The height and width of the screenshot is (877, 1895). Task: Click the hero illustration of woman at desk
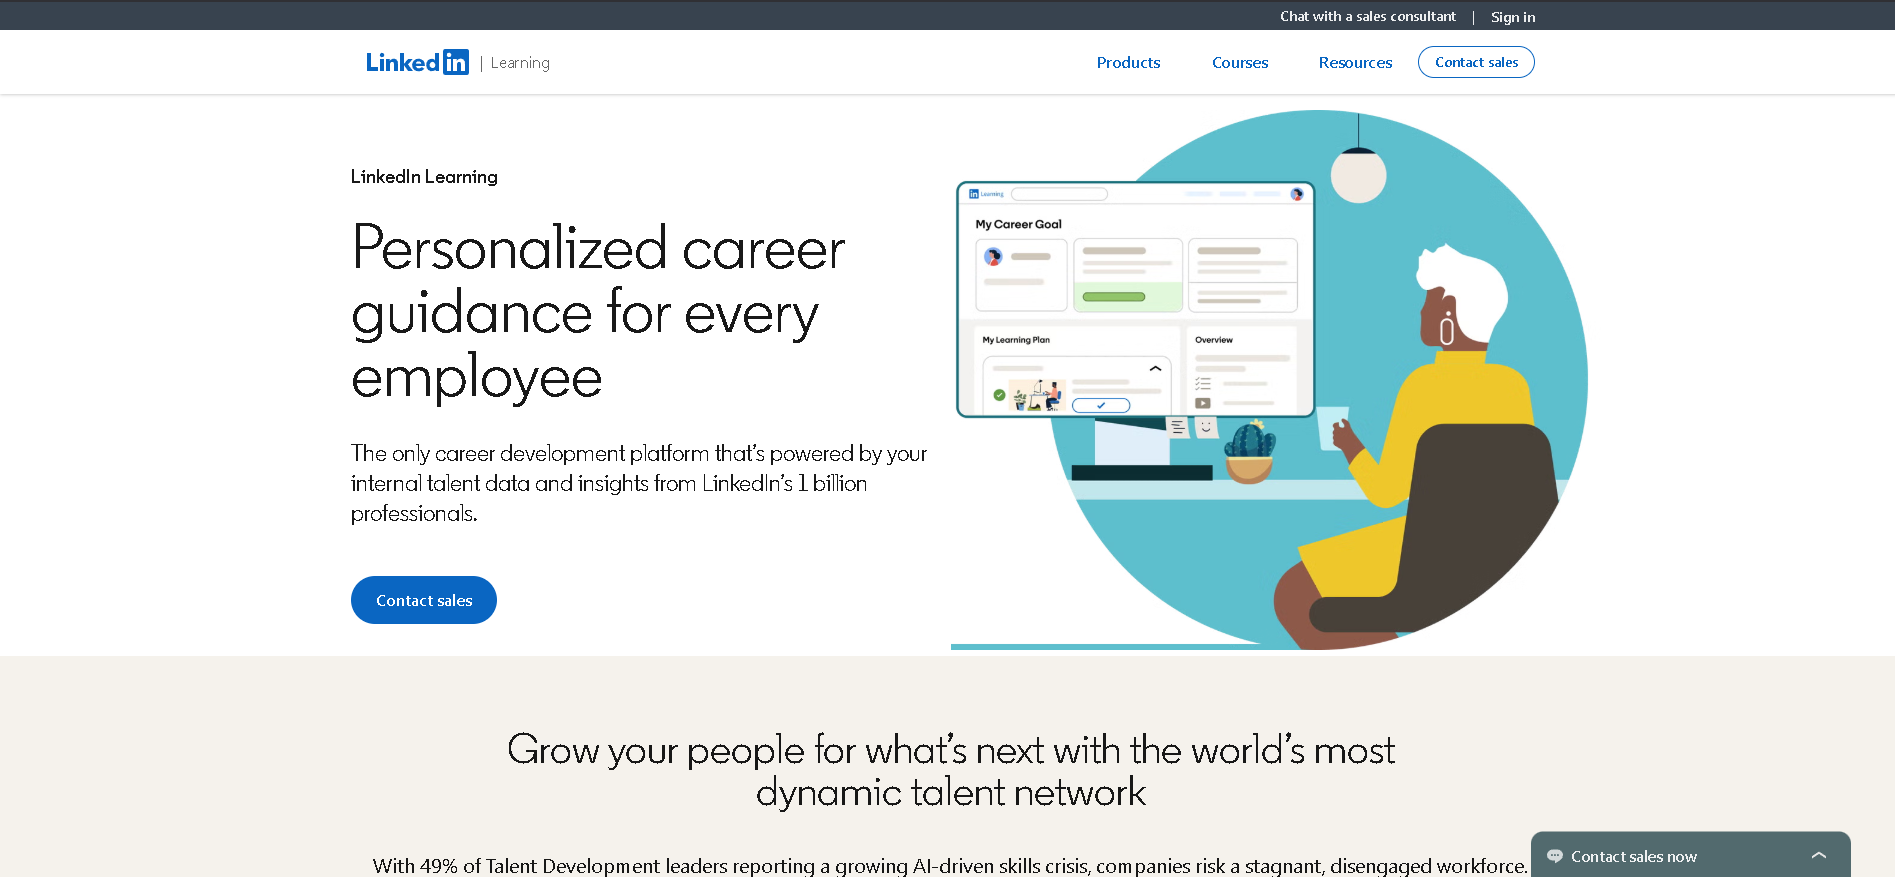click(x=1270, y=380)
